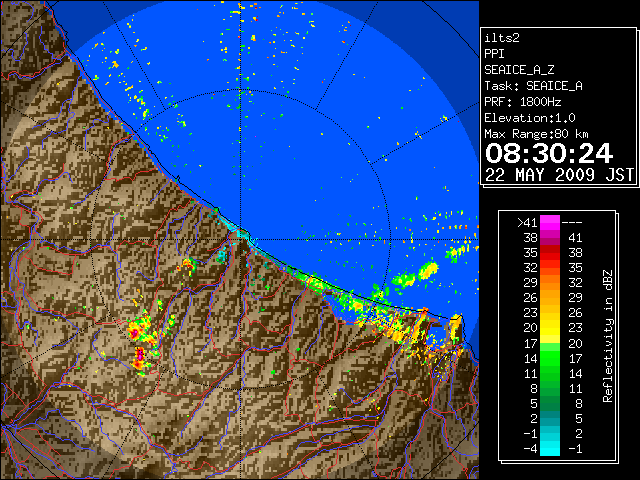Pick the dark magenta 38–41 dBZ swatch
The height and width of the screenshot is (480, 640).
tap(550, 238)
